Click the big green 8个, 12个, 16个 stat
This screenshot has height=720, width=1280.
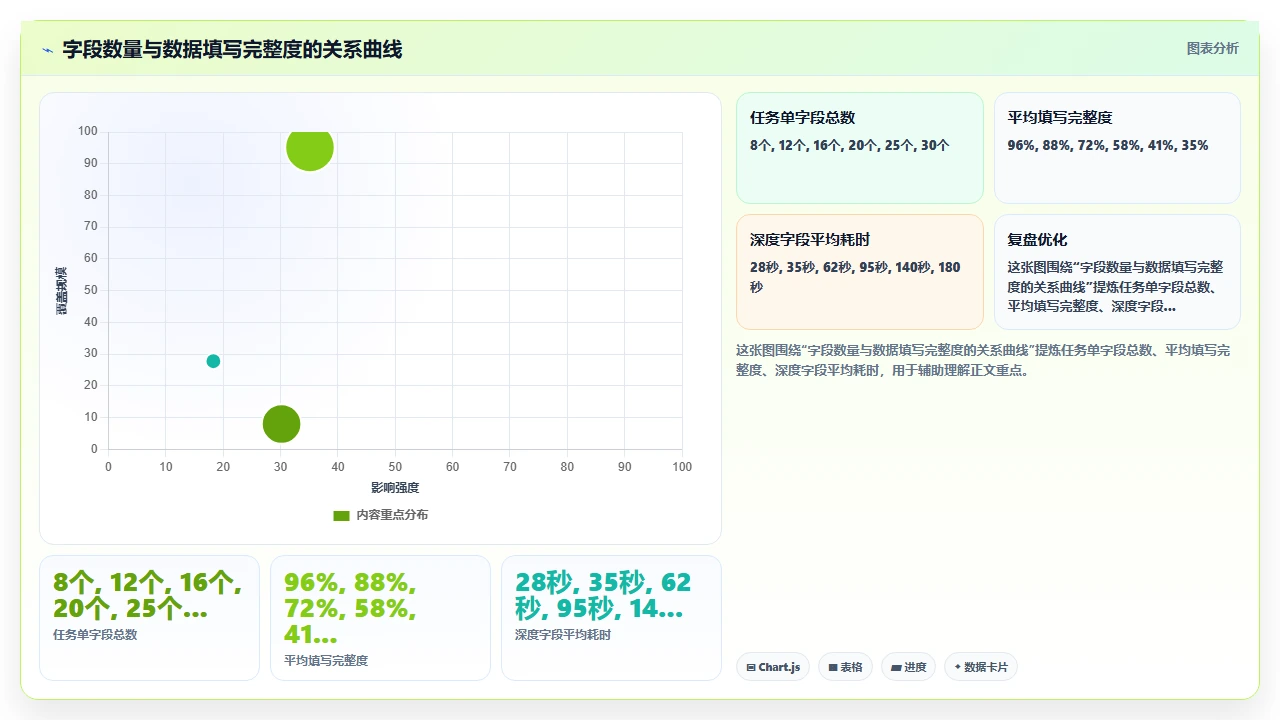[x=147, y=595]
